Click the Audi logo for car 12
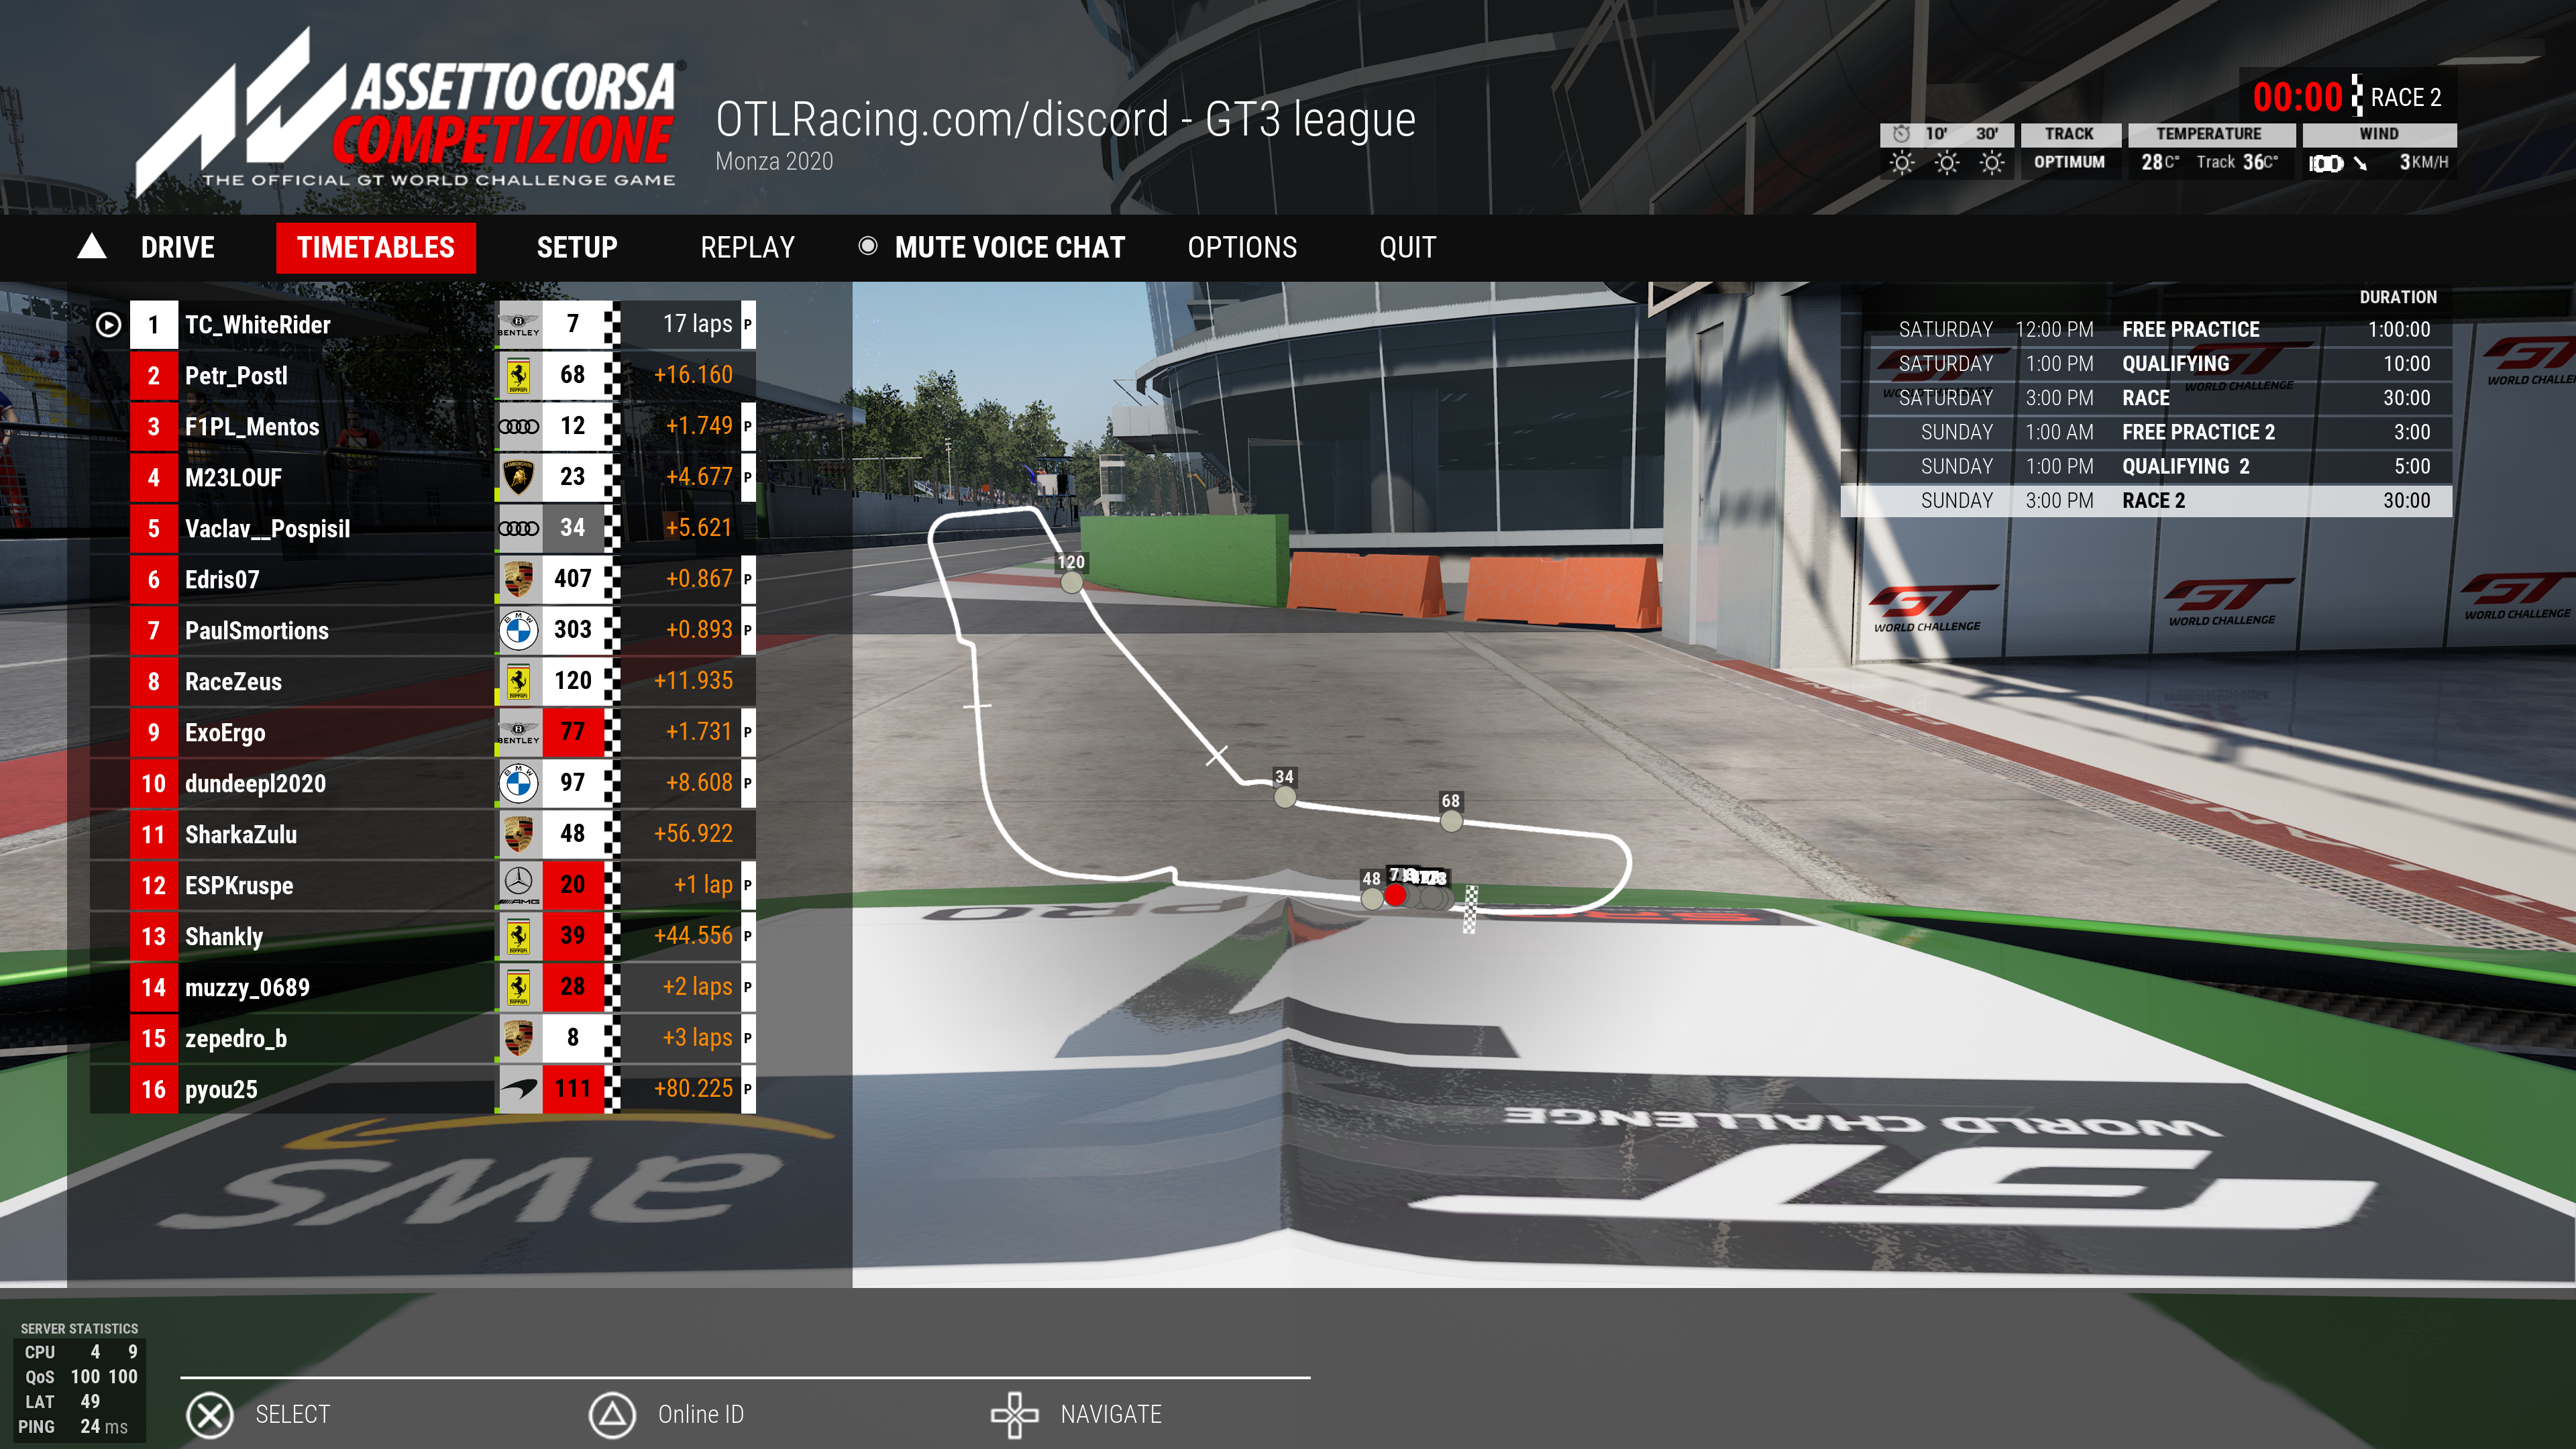 (x=519, y=426)
